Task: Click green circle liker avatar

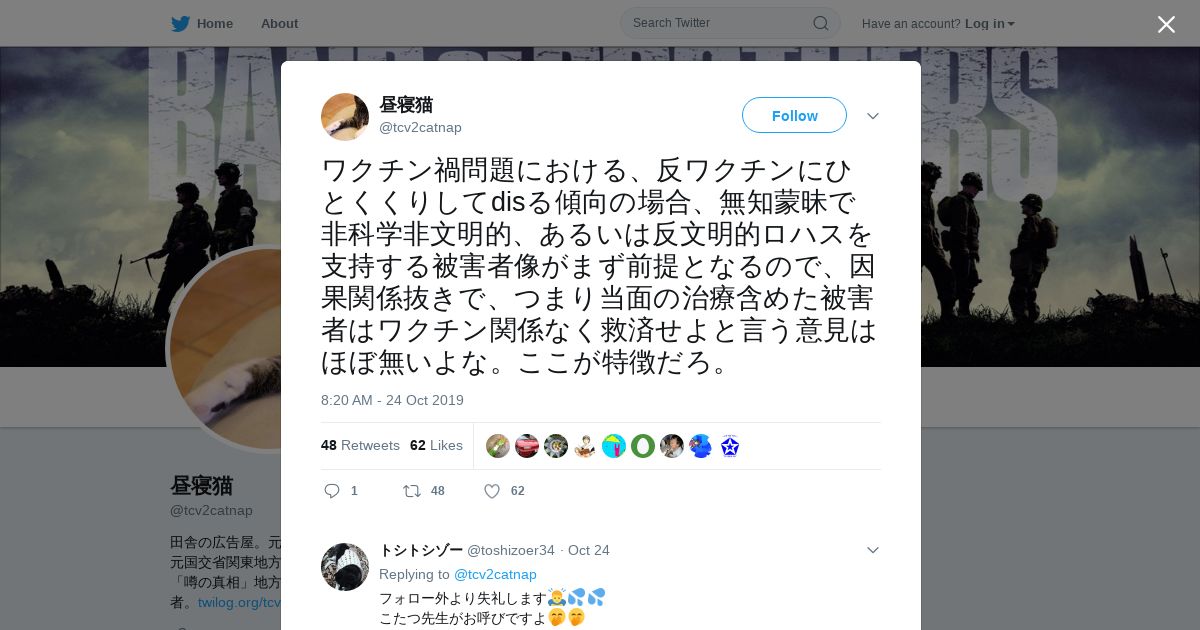Action: [643, 446]
